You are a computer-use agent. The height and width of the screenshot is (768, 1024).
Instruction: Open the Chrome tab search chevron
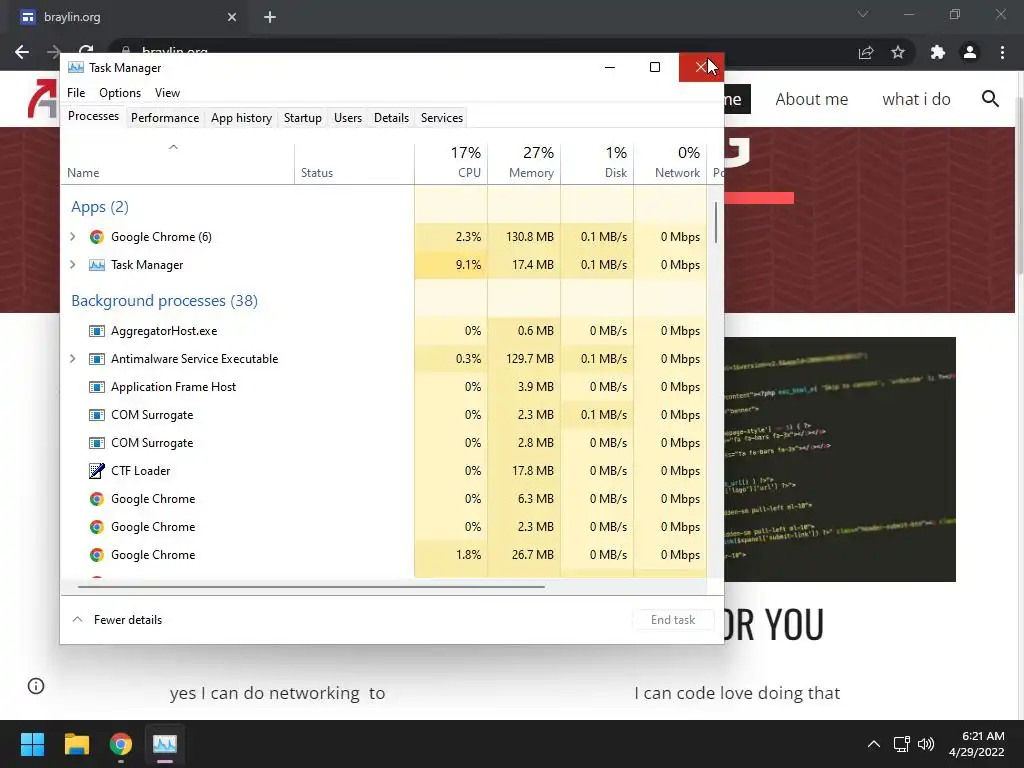863,14
